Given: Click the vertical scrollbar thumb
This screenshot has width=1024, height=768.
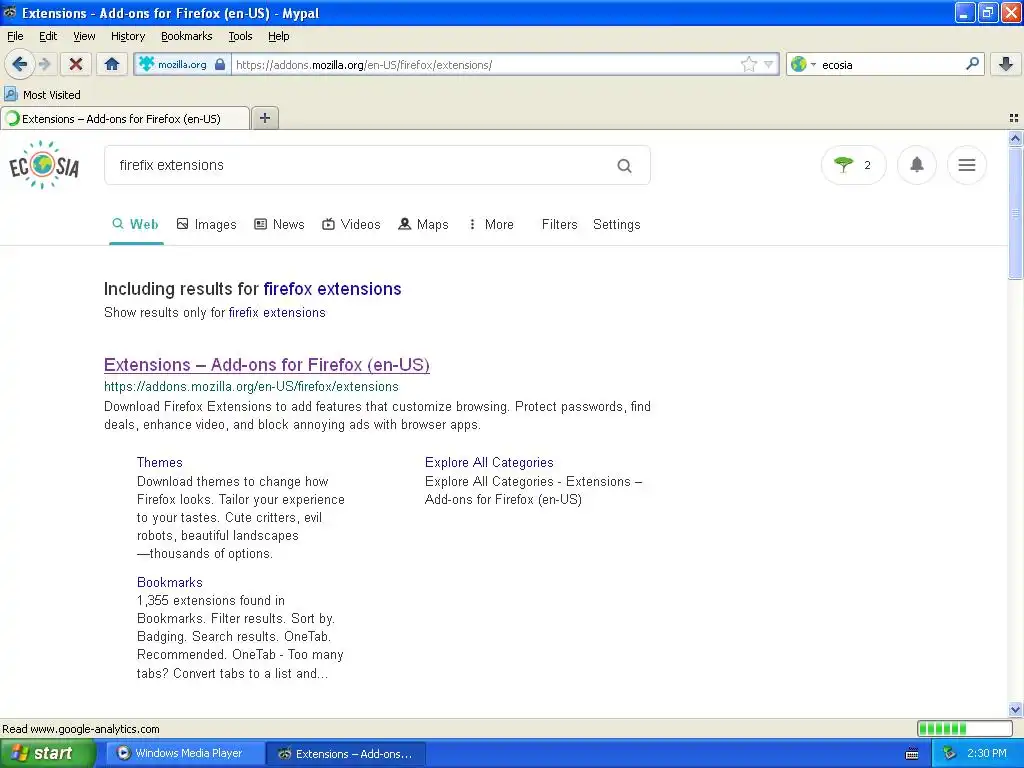Looking at the screenshot, I should pos(1015,213).
